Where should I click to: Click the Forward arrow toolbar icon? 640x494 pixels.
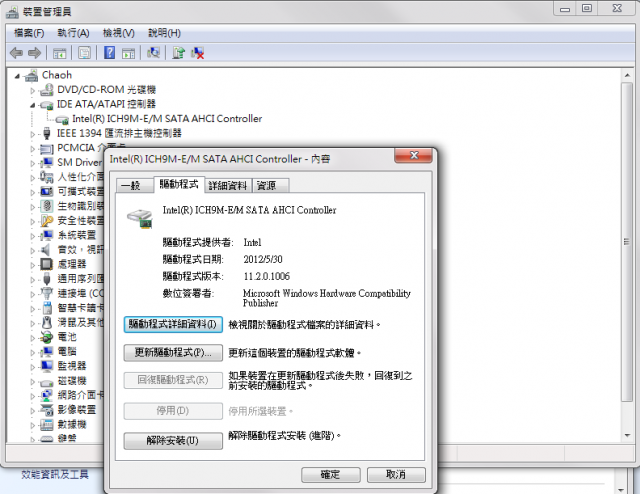tap(34, 53)
